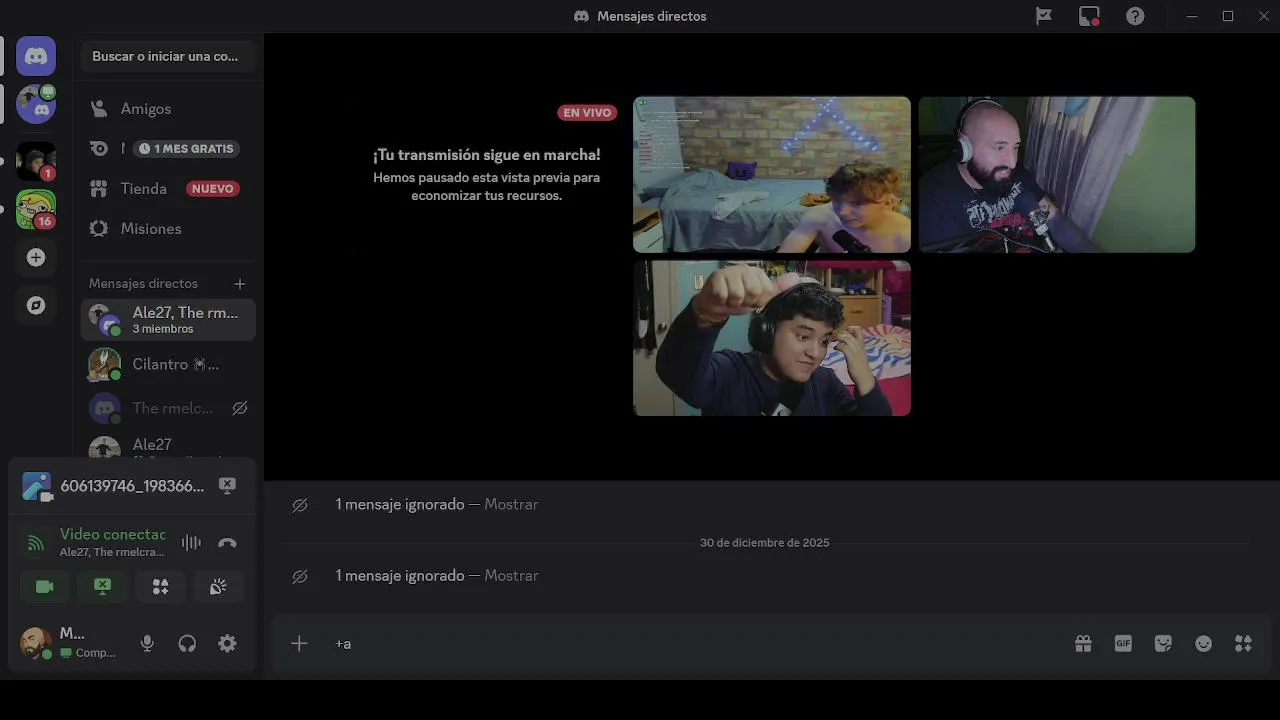
Task: Deafen with the headphones icon
Action: [187, 644]
